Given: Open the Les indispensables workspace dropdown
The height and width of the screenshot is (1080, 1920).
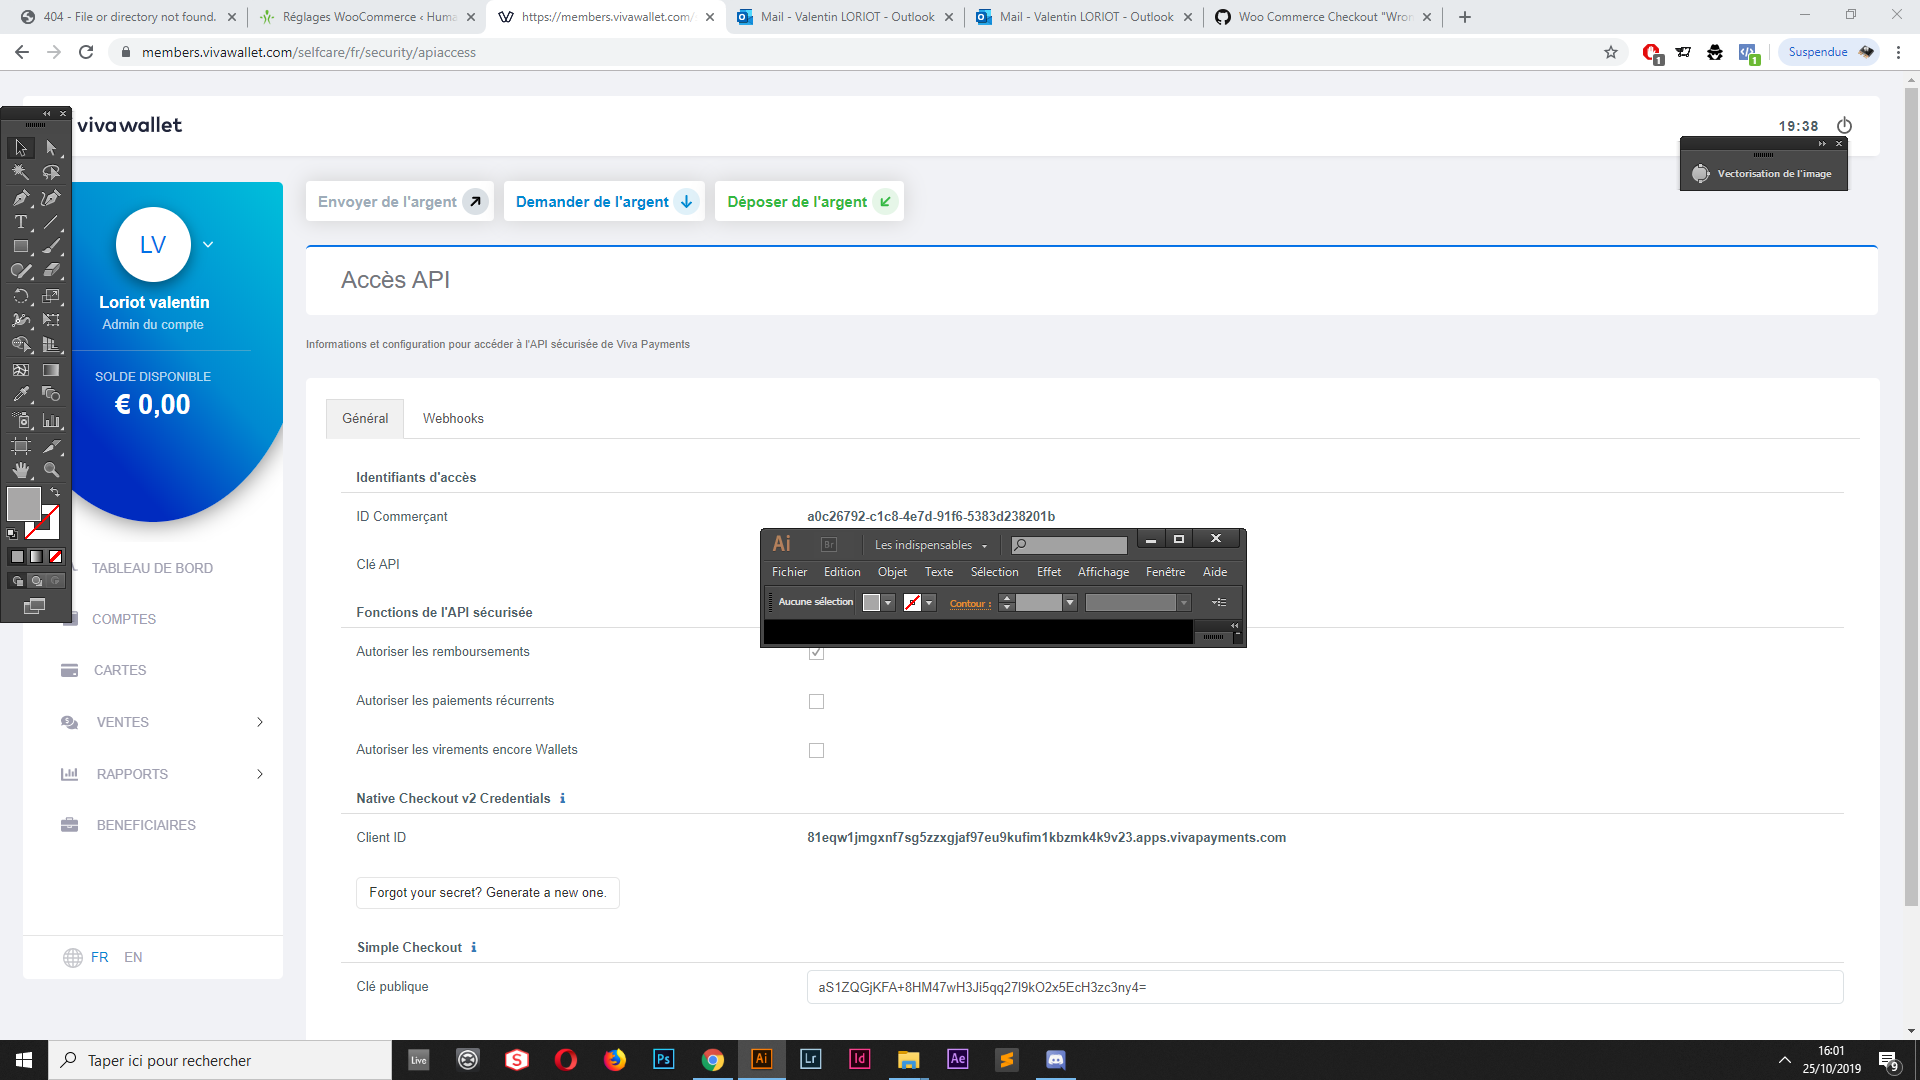Looking at the screenshot, I should [x=930, y=544].
